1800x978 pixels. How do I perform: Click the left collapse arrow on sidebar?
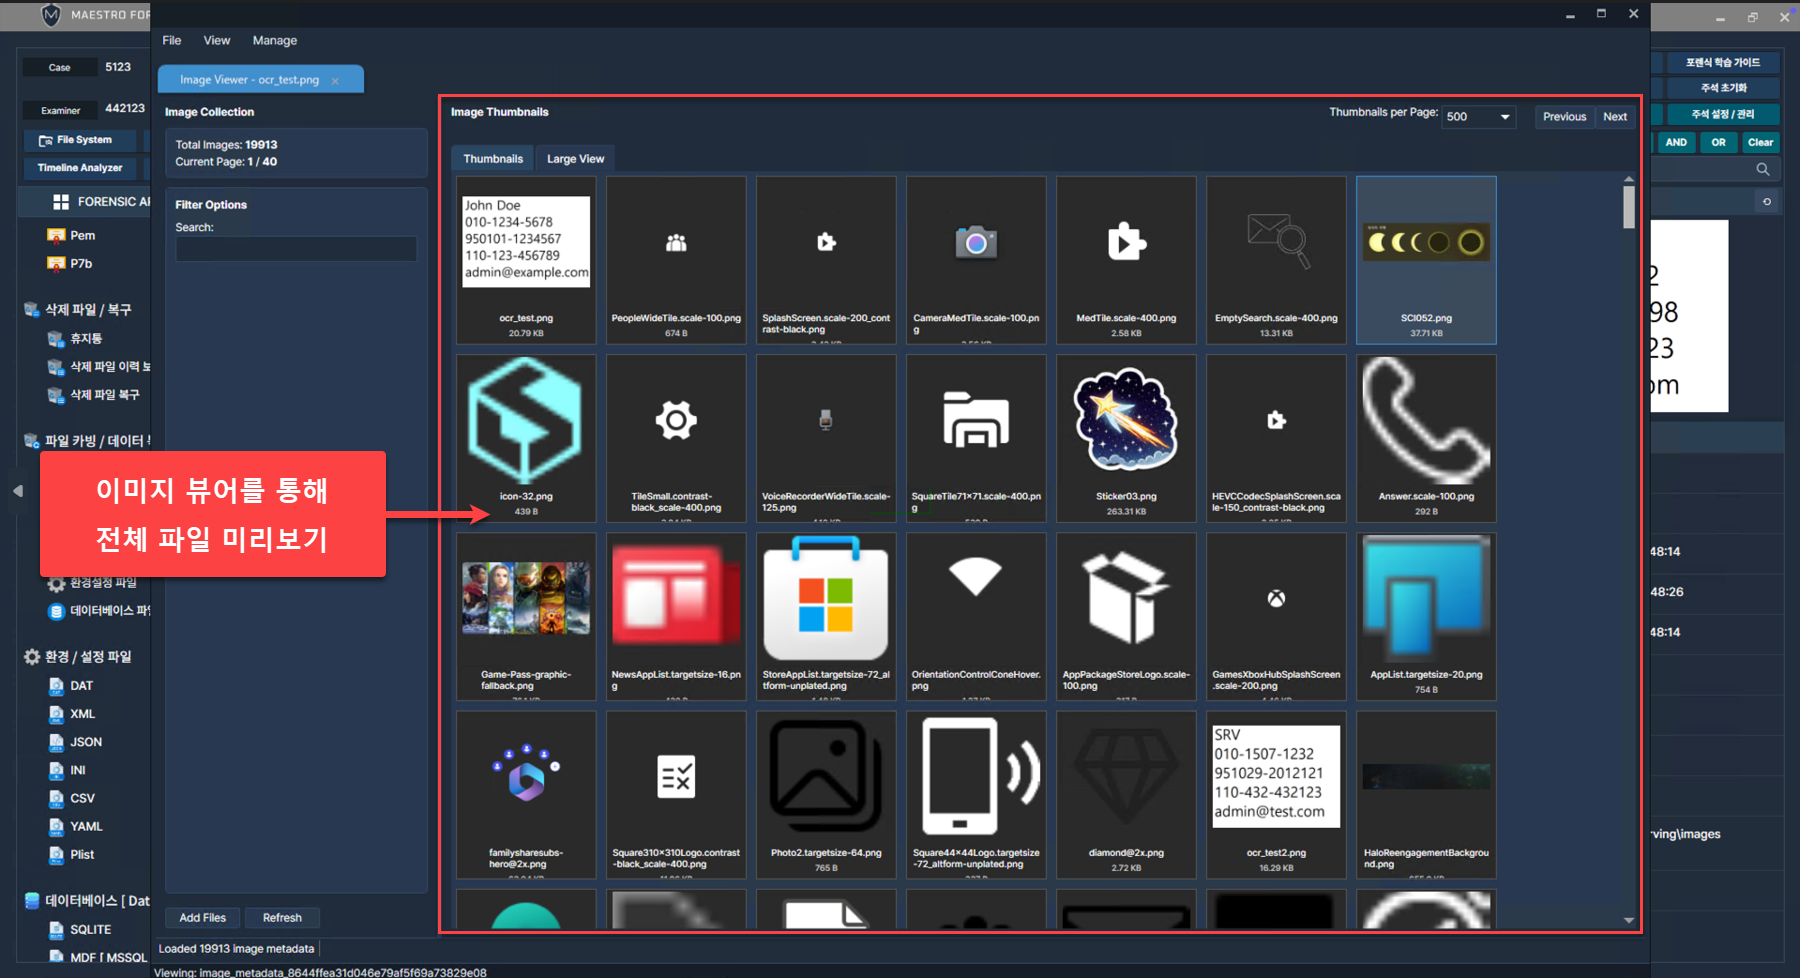point(17,491)
